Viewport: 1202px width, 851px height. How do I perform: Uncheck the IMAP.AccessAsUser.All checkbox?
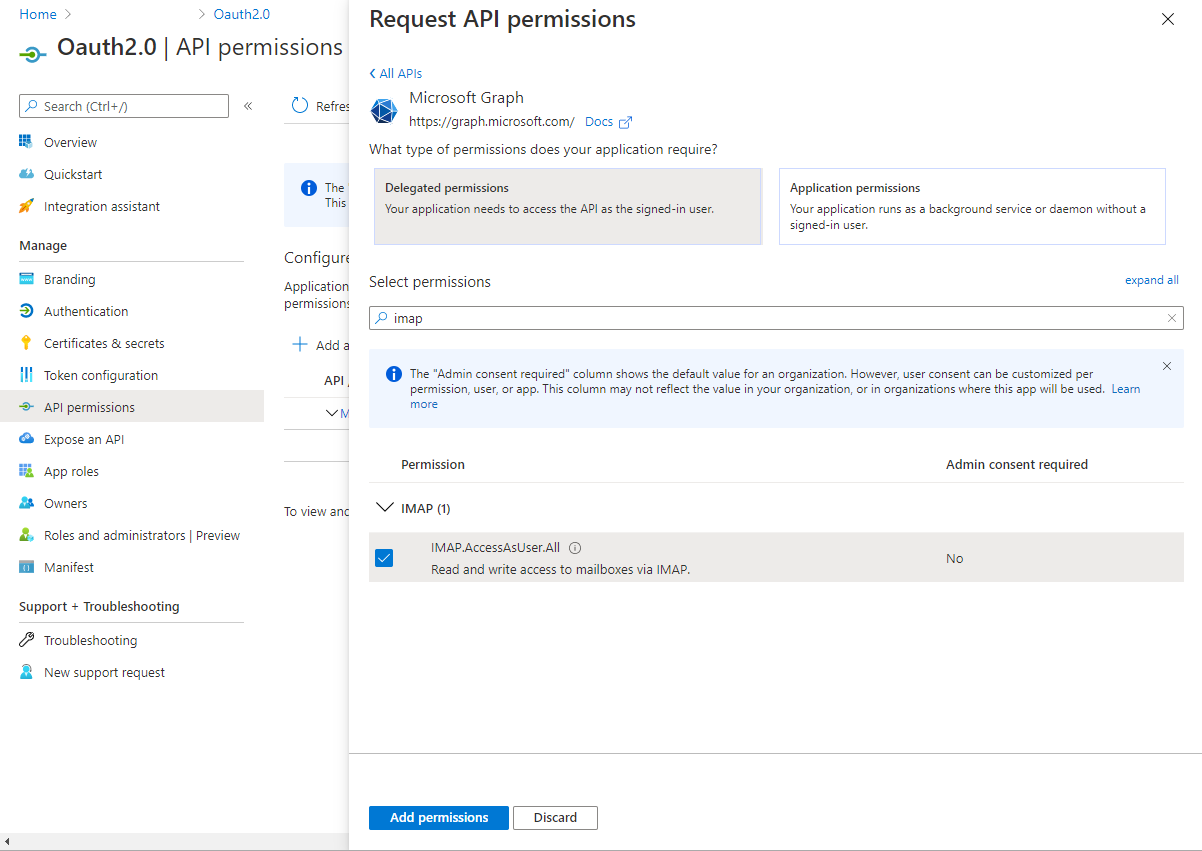pyautogui.click(x=384, y=558)
